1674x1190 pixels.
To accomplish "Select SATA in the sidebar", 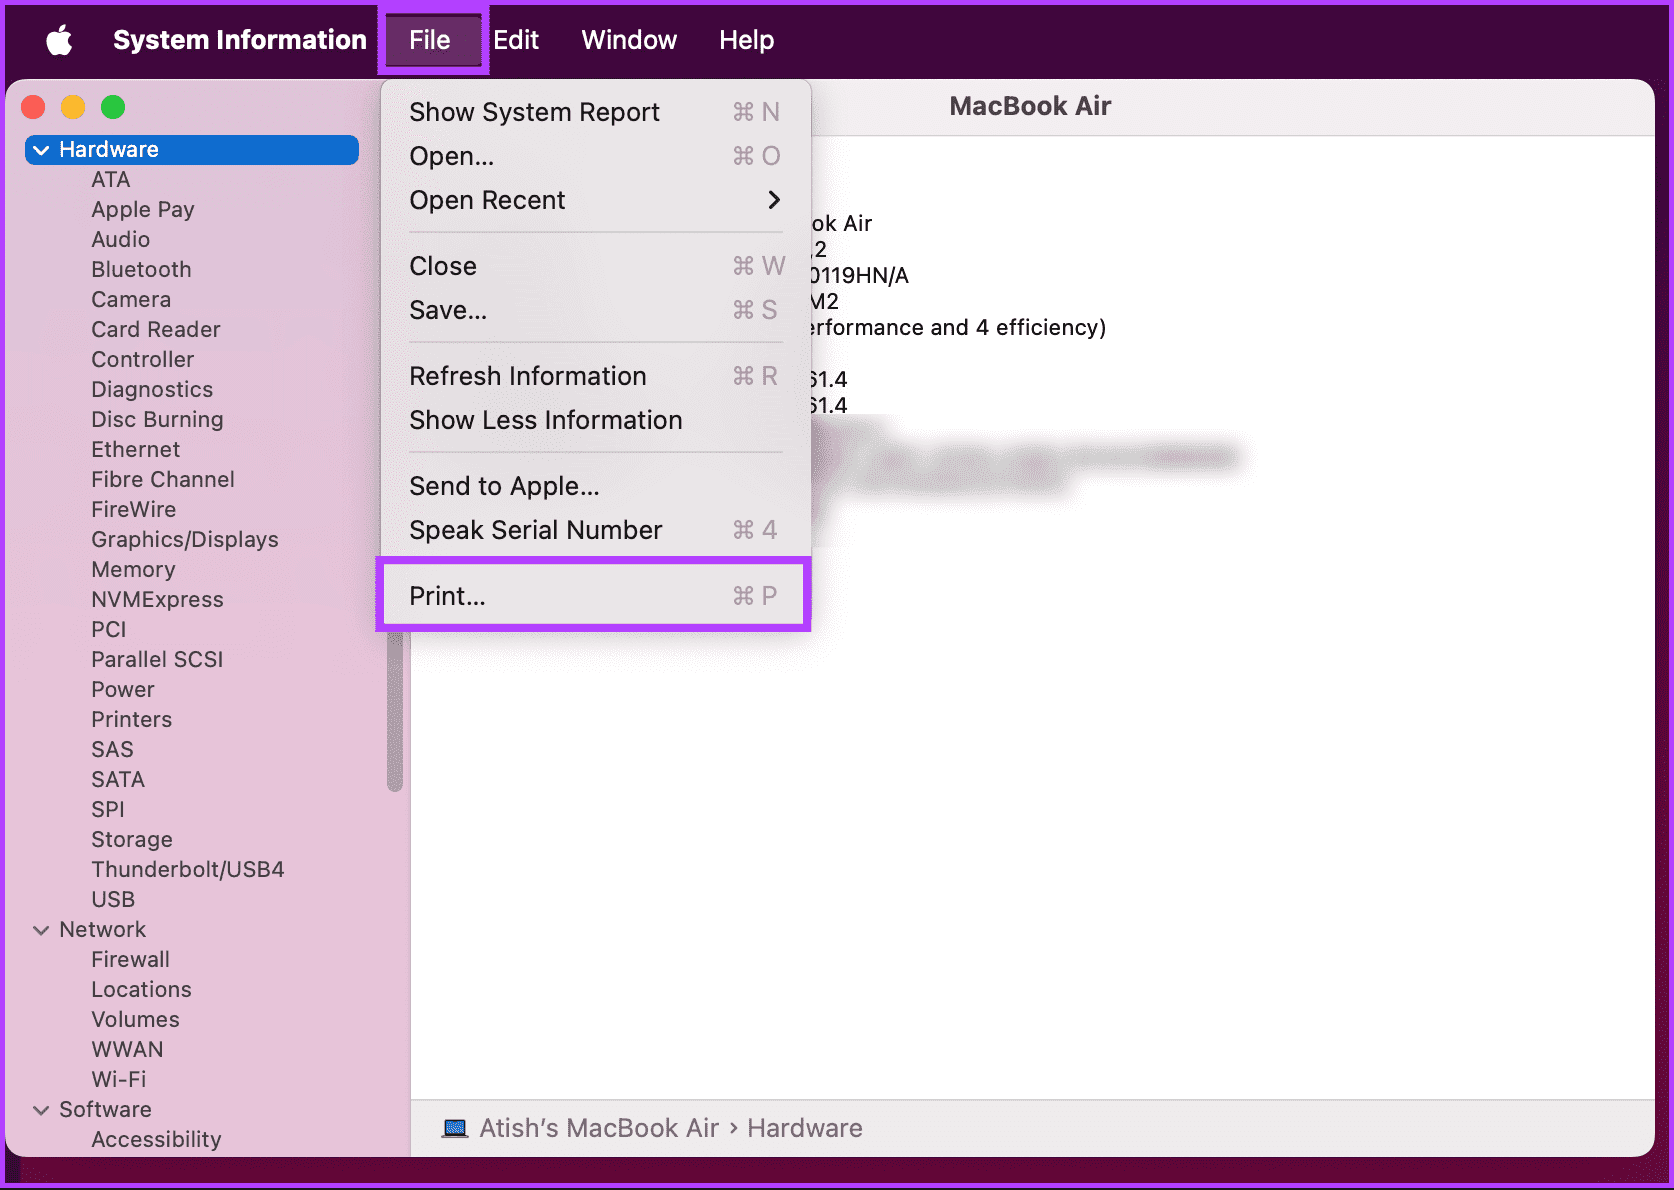I will pyautogui.click(x=118, y=780).
